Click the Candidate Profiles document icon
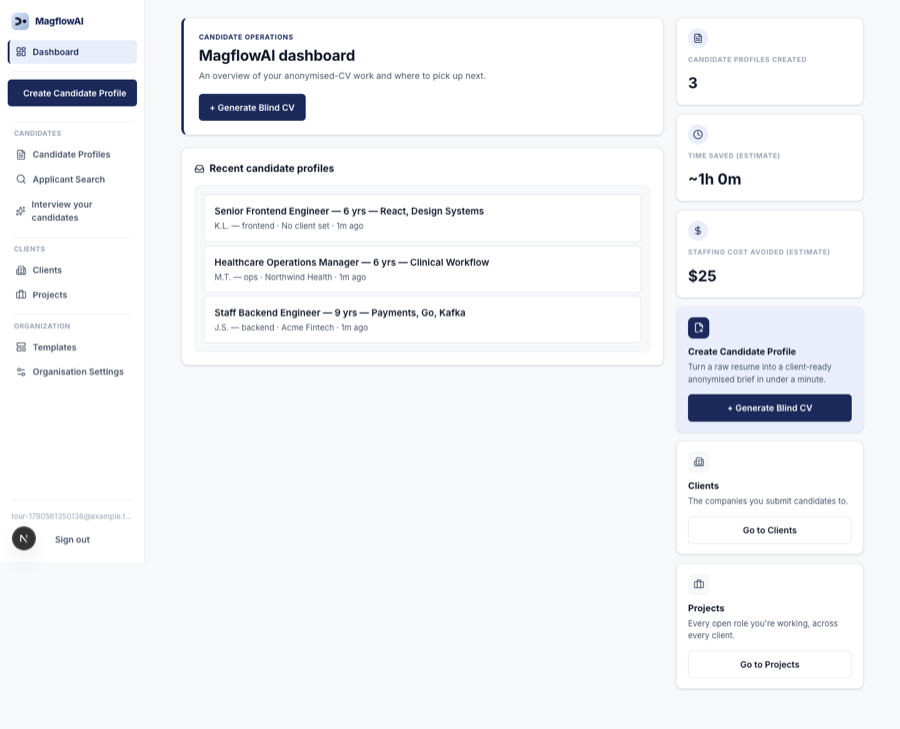The image size is (900, 729). point(21,154)
